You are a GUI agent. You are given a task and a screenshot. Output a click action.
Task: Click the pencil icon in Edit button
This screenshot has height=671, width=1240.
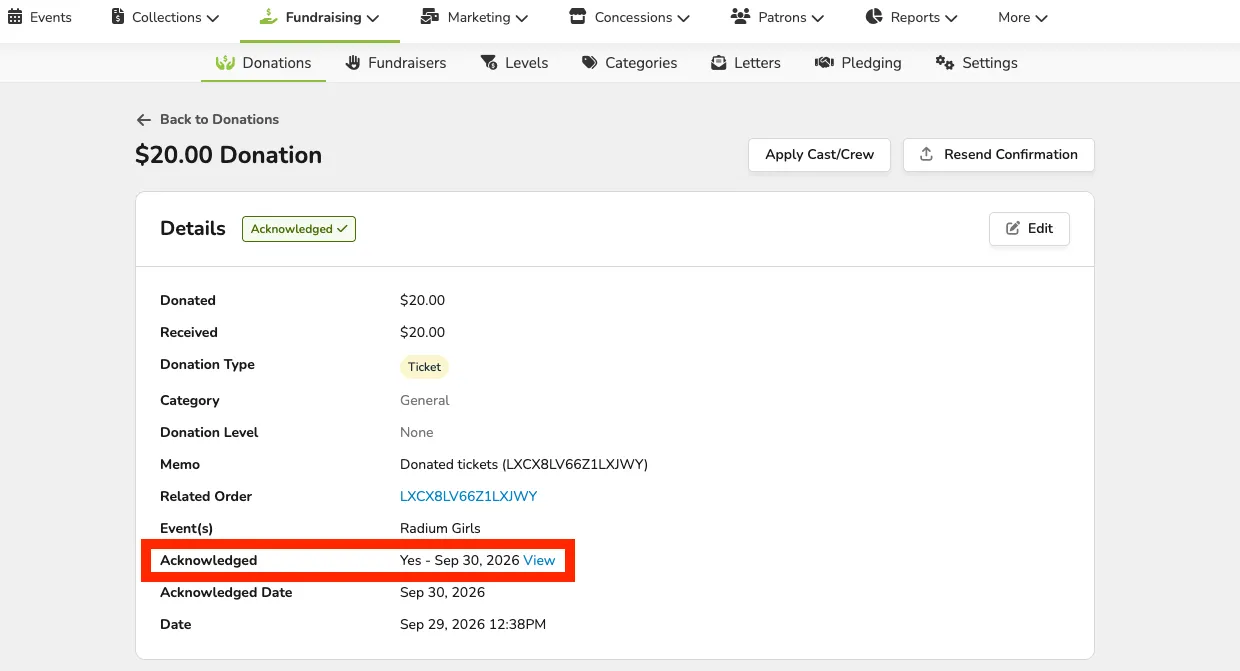tap(1013, 229)
